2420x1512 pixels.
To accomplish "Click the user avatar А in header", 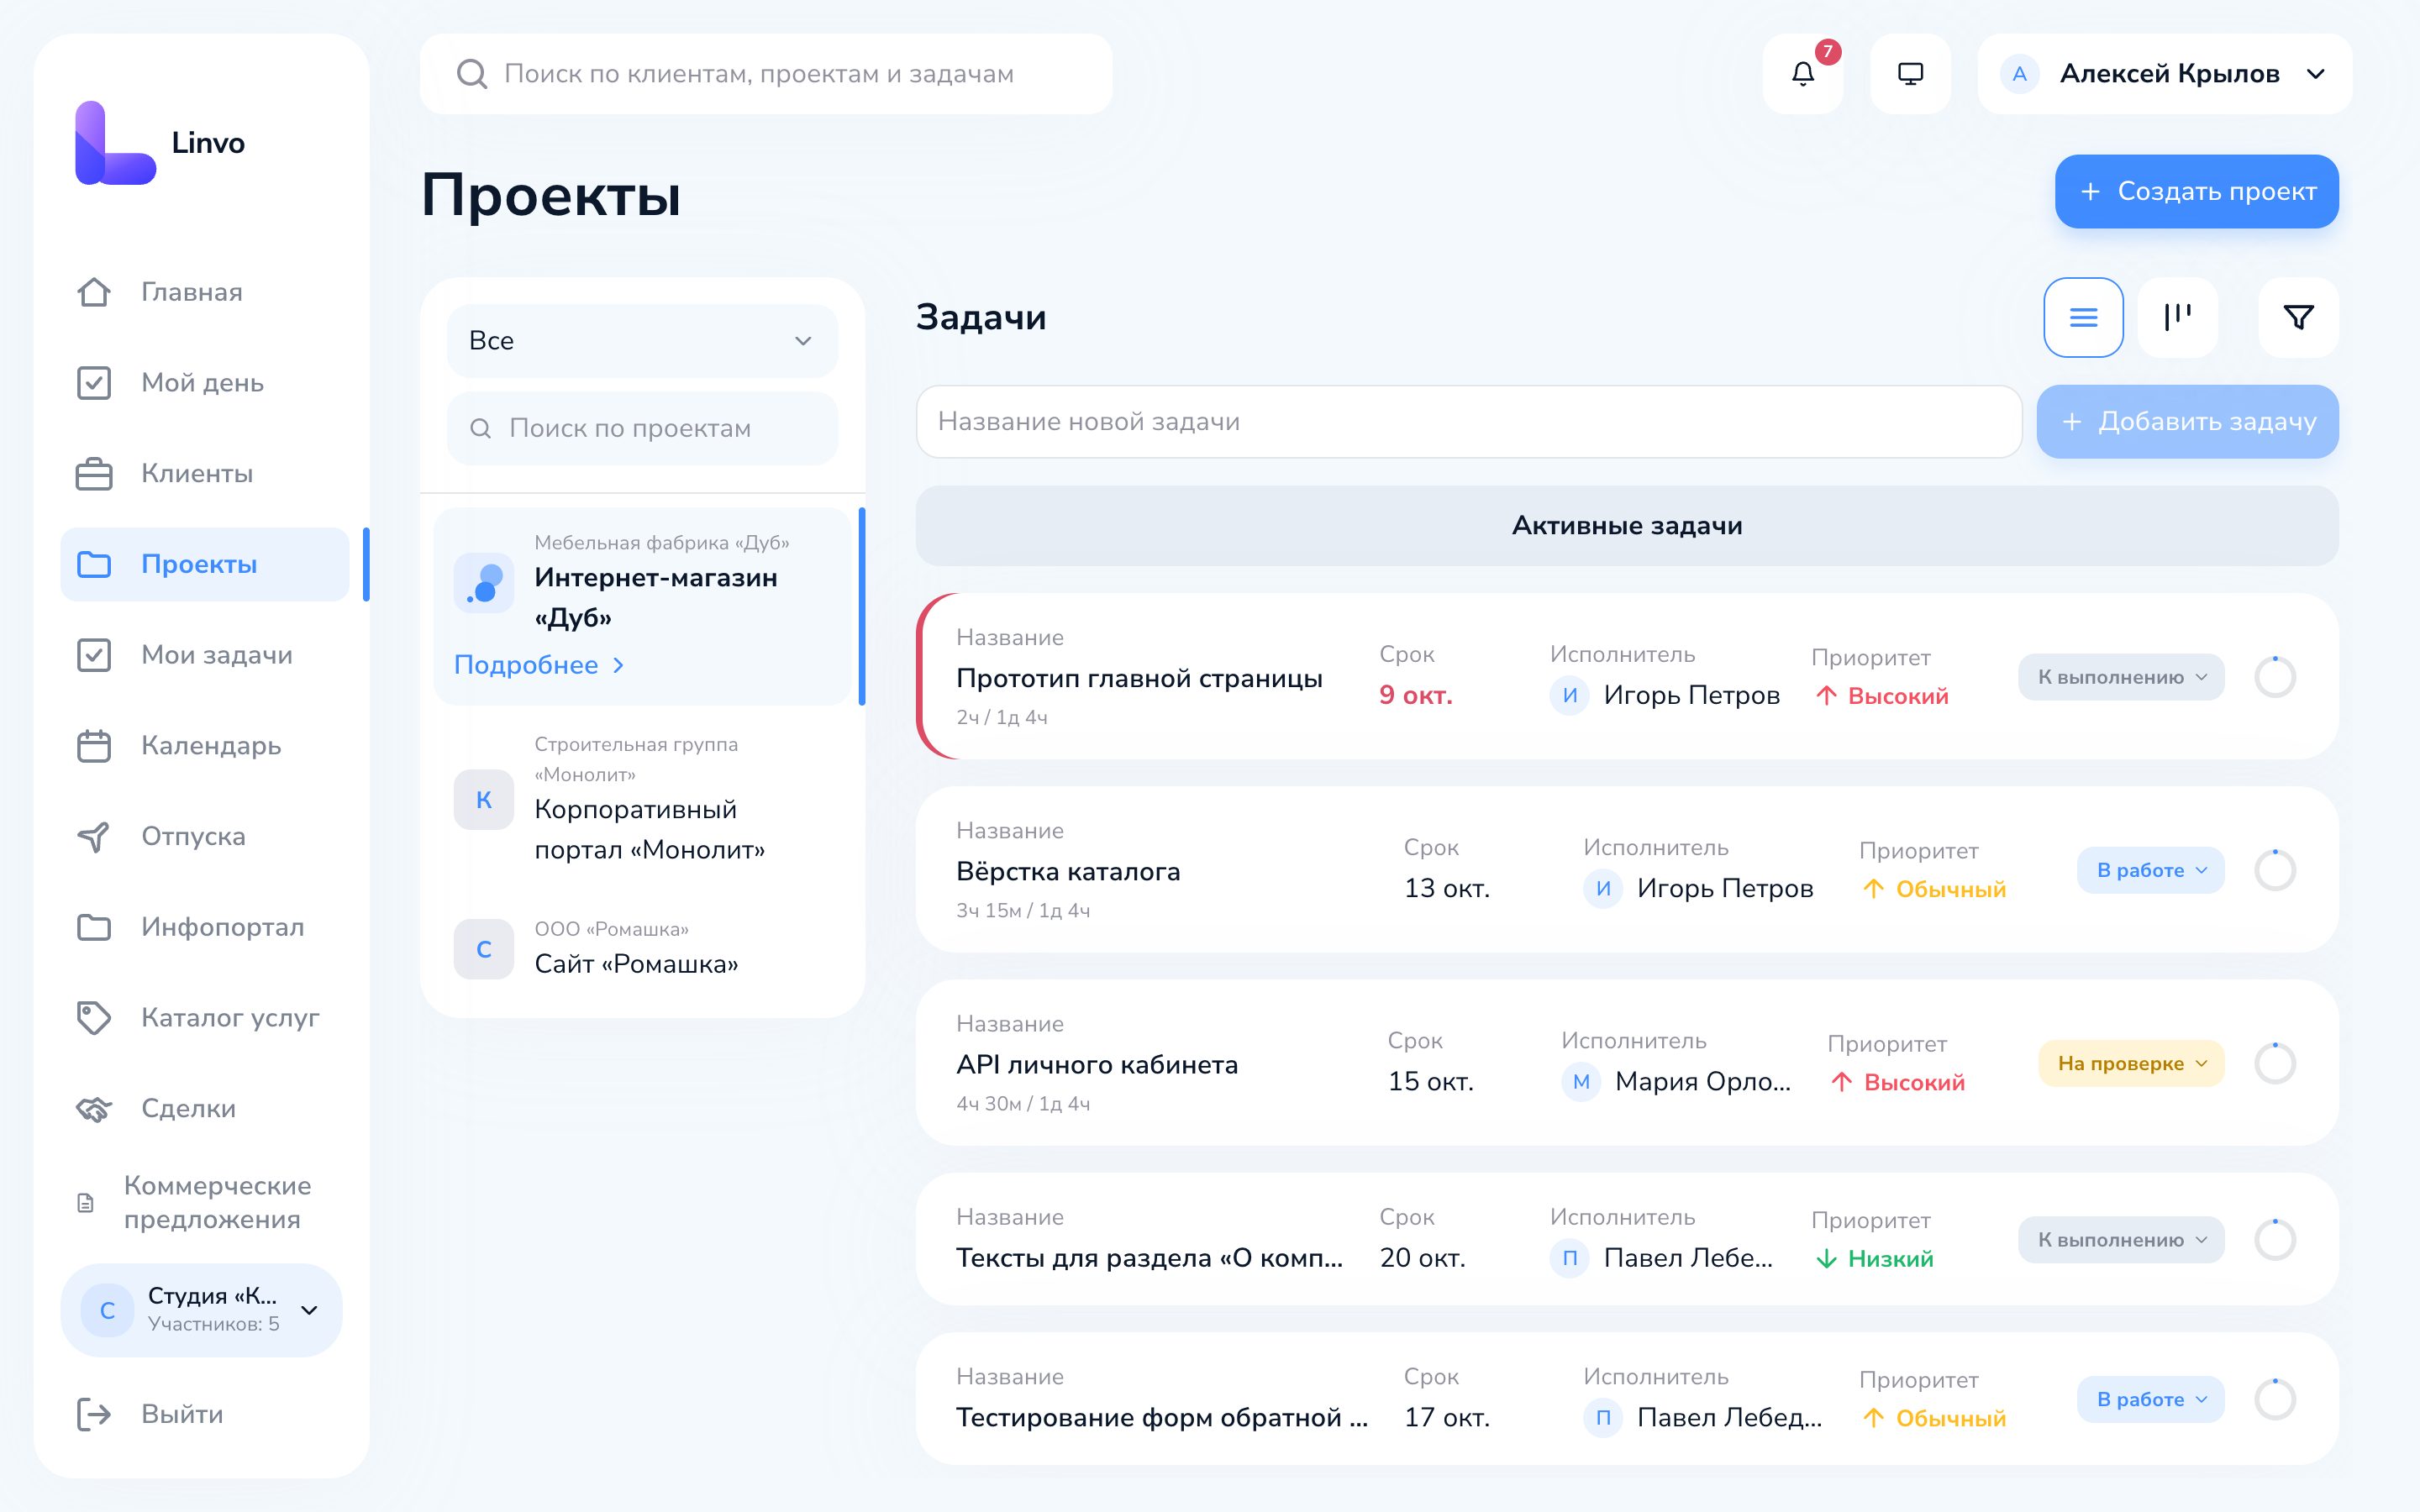I will (x=2019, y=74).
